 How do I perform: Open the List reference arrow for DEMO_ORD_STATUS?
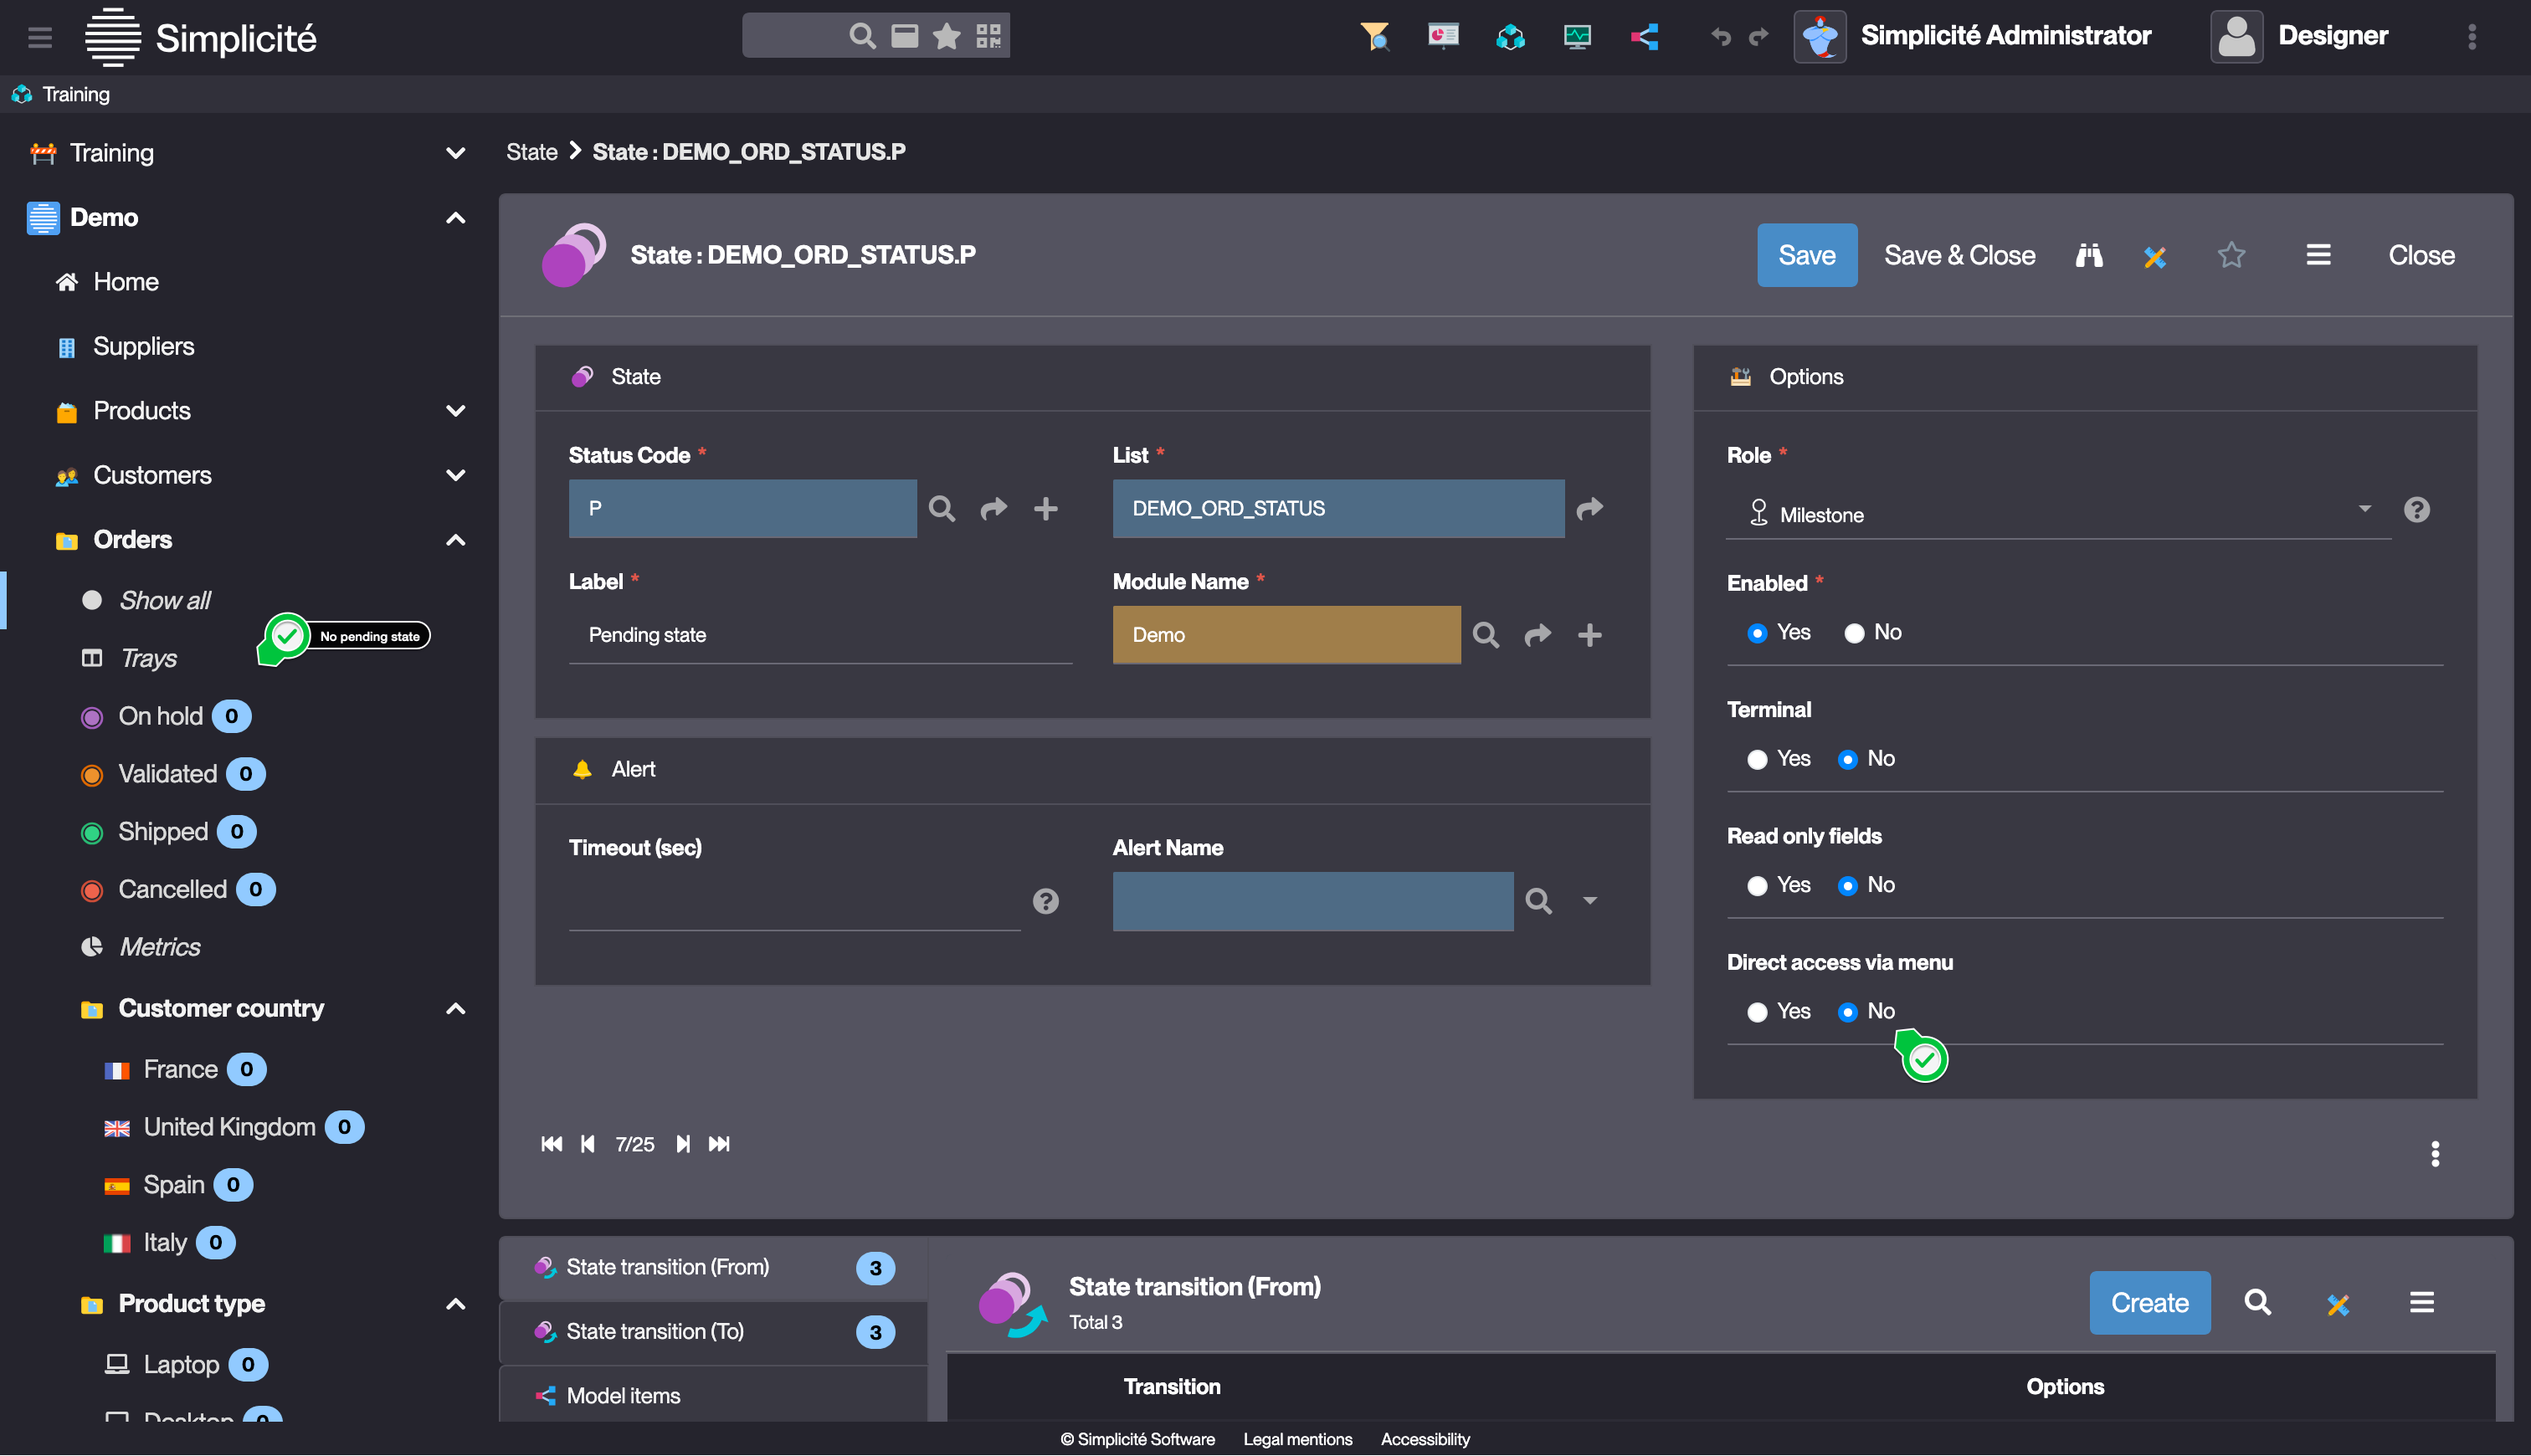1589,509
